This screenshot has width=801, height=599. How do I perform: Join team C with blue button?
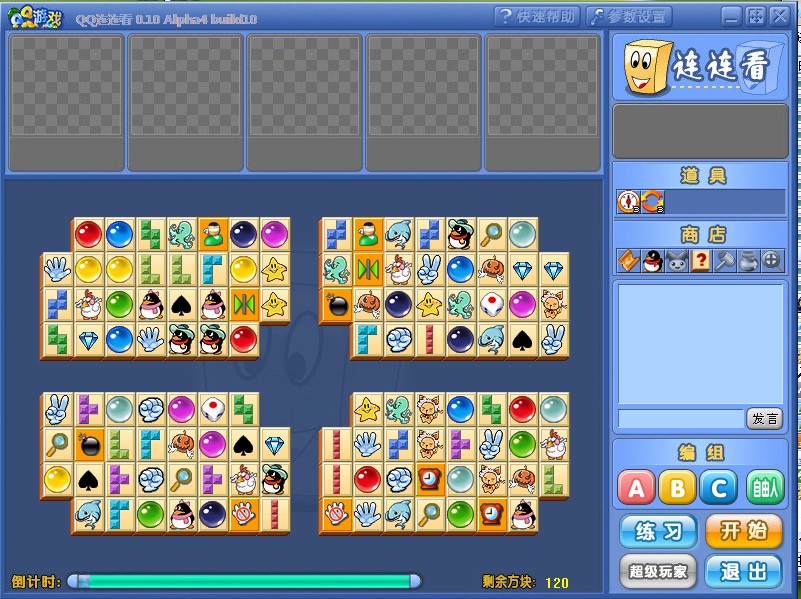pos(719,487)
